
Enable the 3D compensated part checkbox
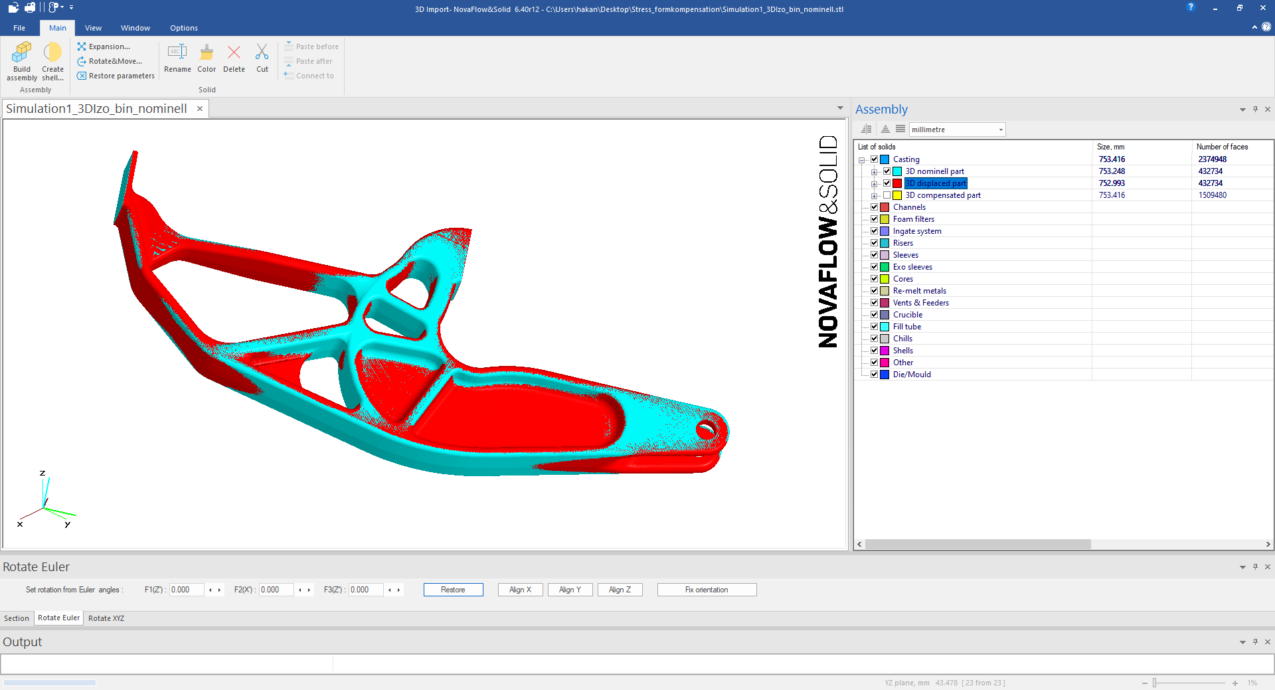pyautogui.click(x=887, y=195)
